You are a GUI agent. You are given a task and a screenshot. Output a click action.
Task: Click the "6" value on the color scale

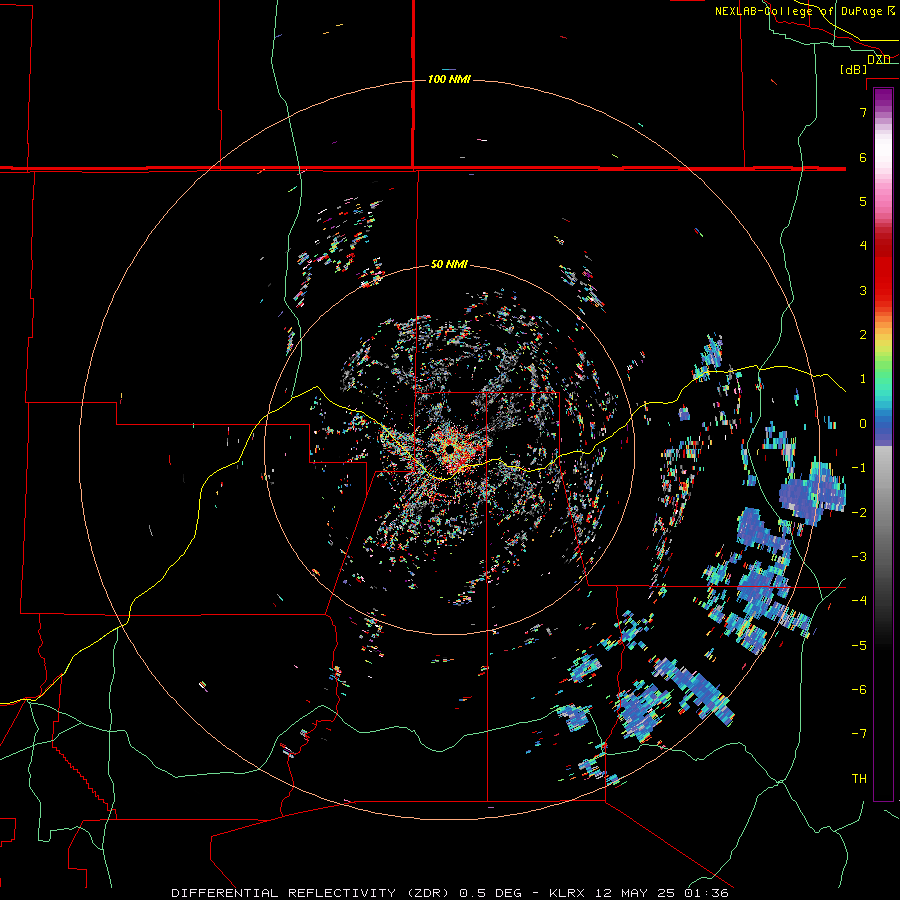pyautogui.click(x=863, y=157)
